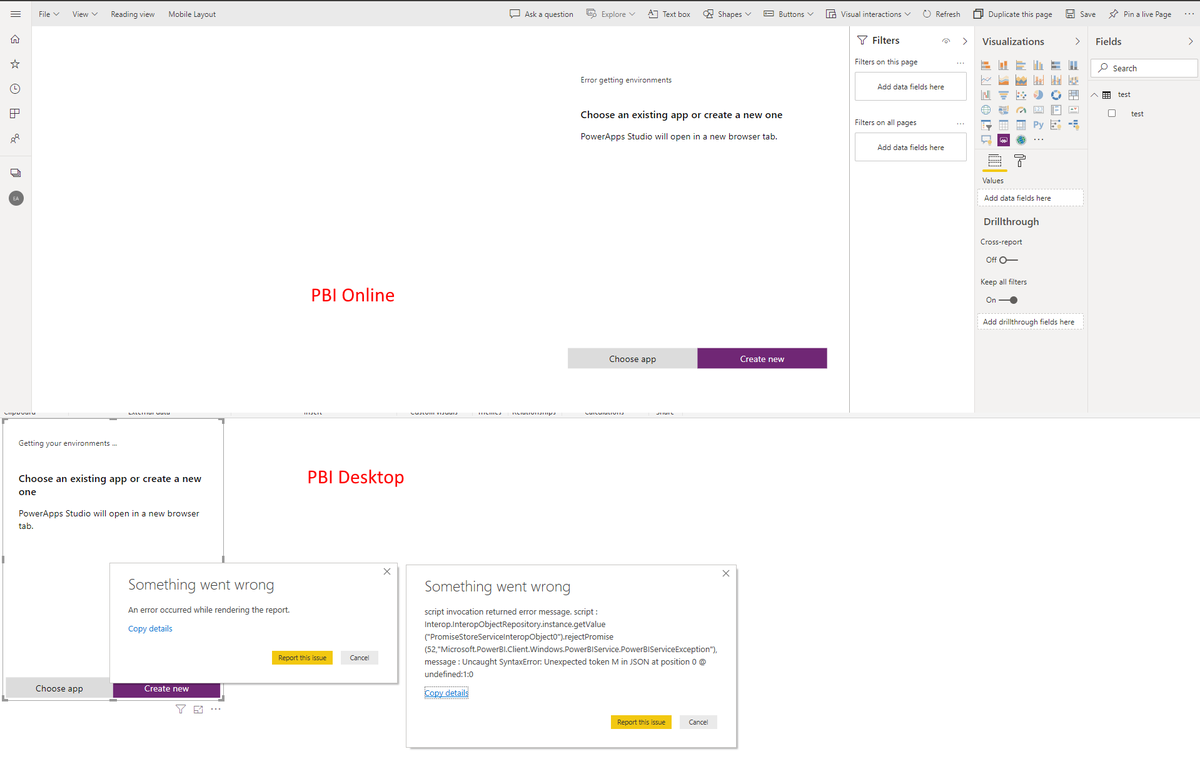The image size is (1200, 779).
Task: Open the Fields tab in Visualizations pane
Action: [x=995, y=161]
